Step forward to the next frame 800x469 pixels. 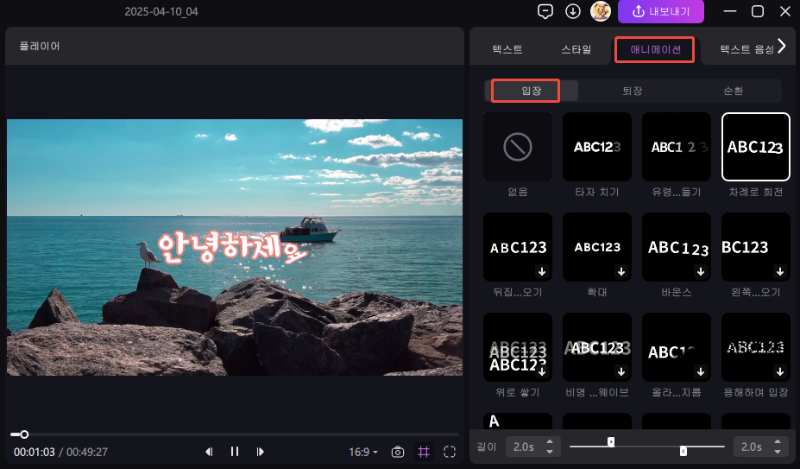(x=260, y=452)
